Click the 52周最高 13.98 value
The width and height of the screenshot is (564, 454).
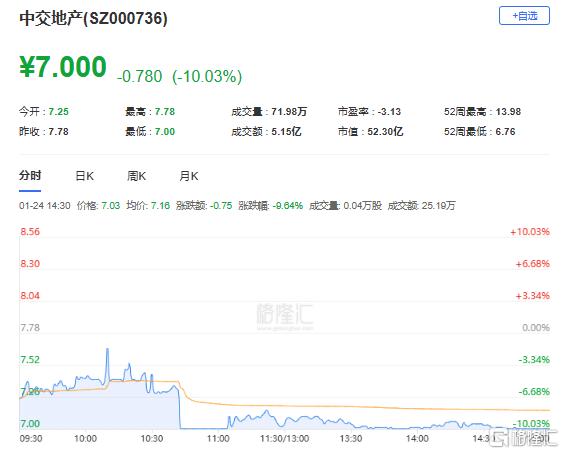508,112
